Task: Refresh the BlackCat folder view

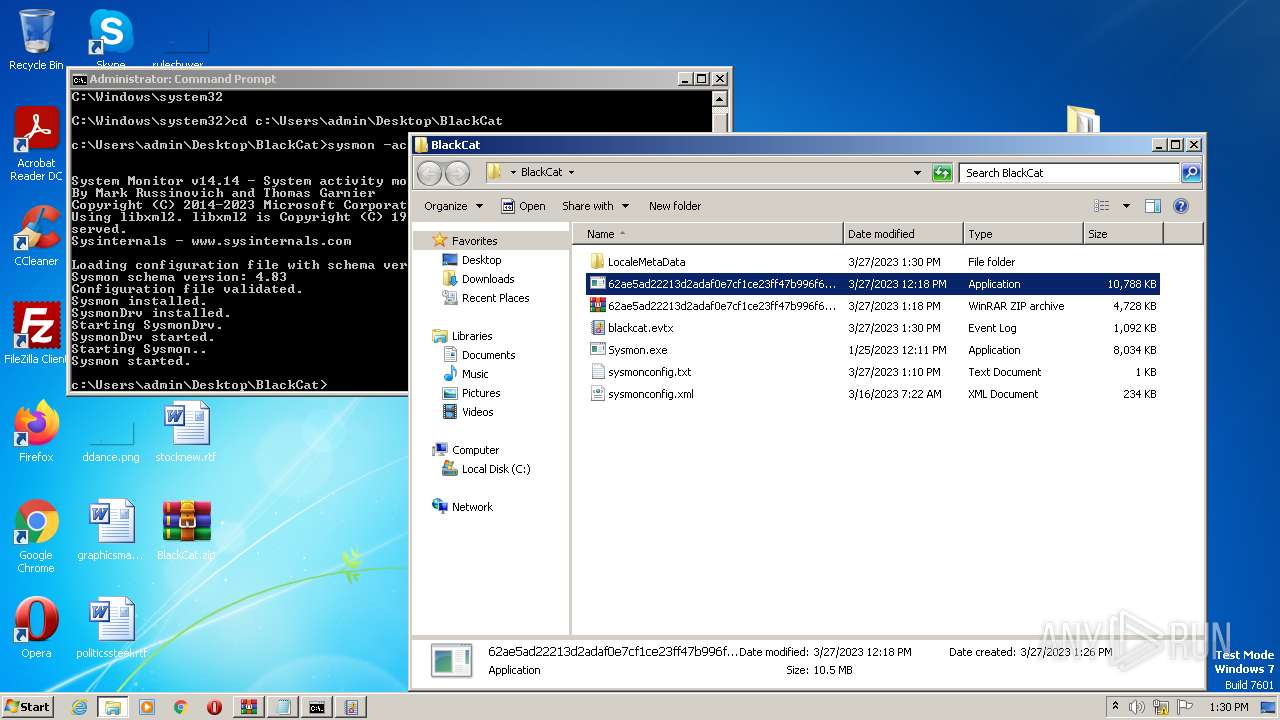Action: [942, 172]
